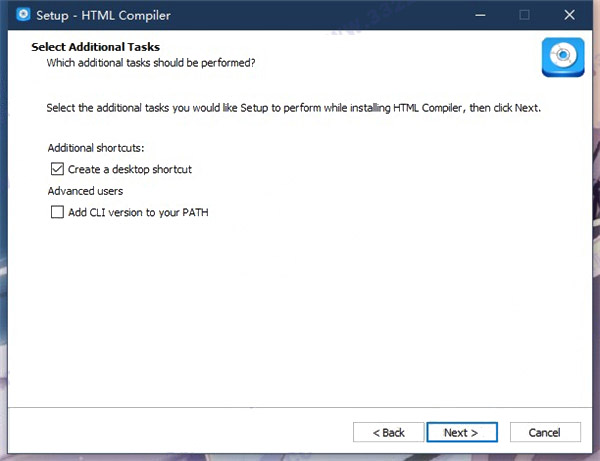The width and height of the screenshot is (600, 461).
Task: Click the "Which additional tasks should be performed?" subtitle
Action: [151, 63]
